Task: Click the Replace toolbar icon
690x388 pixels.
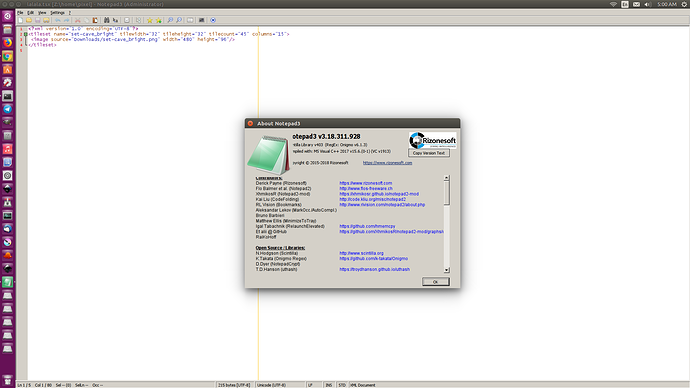Action: [115, 20]
